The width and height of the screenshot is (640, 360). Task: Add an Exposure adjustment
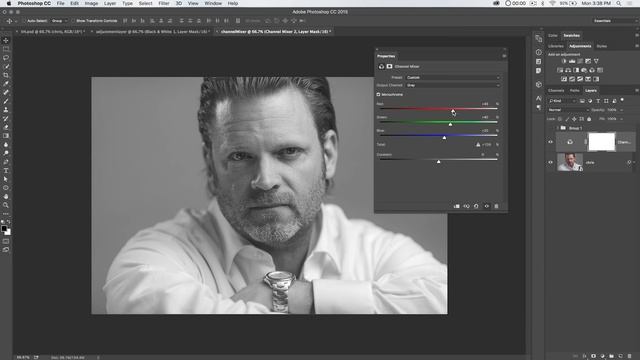(588, 61)
